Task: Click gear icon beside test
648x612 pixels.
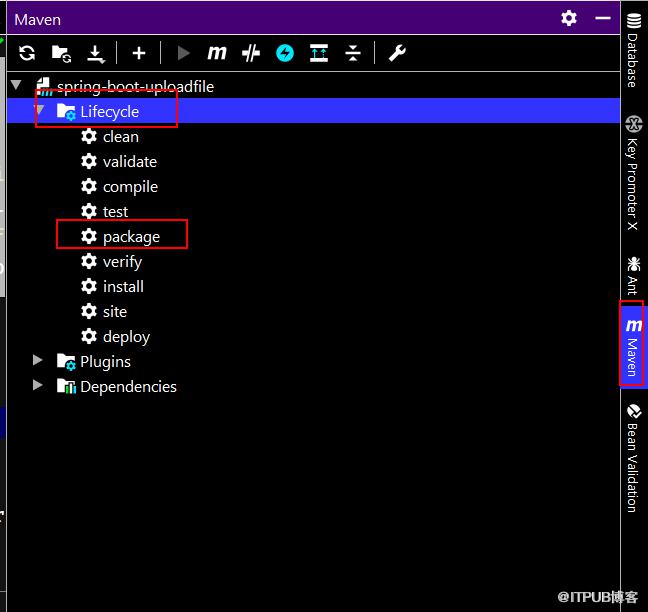Action: (89, 211)
